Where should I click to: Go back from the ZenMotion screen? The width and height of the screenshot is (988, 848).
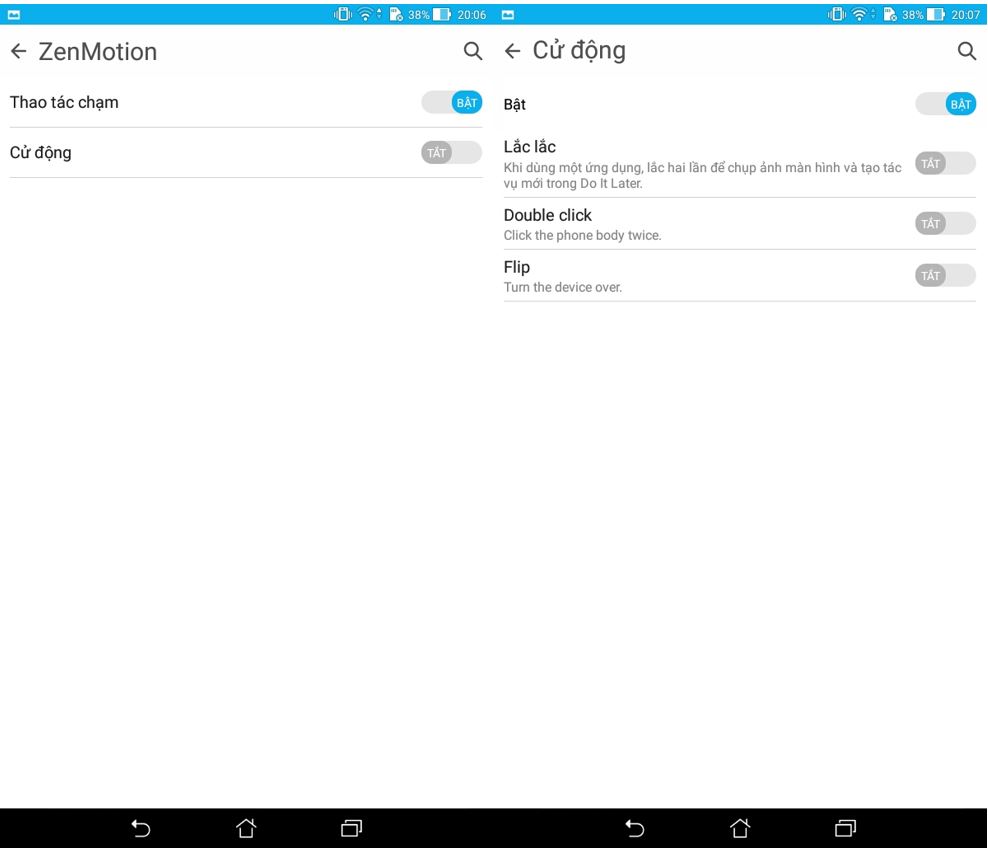pyautogui.click(x=19, y=51)
